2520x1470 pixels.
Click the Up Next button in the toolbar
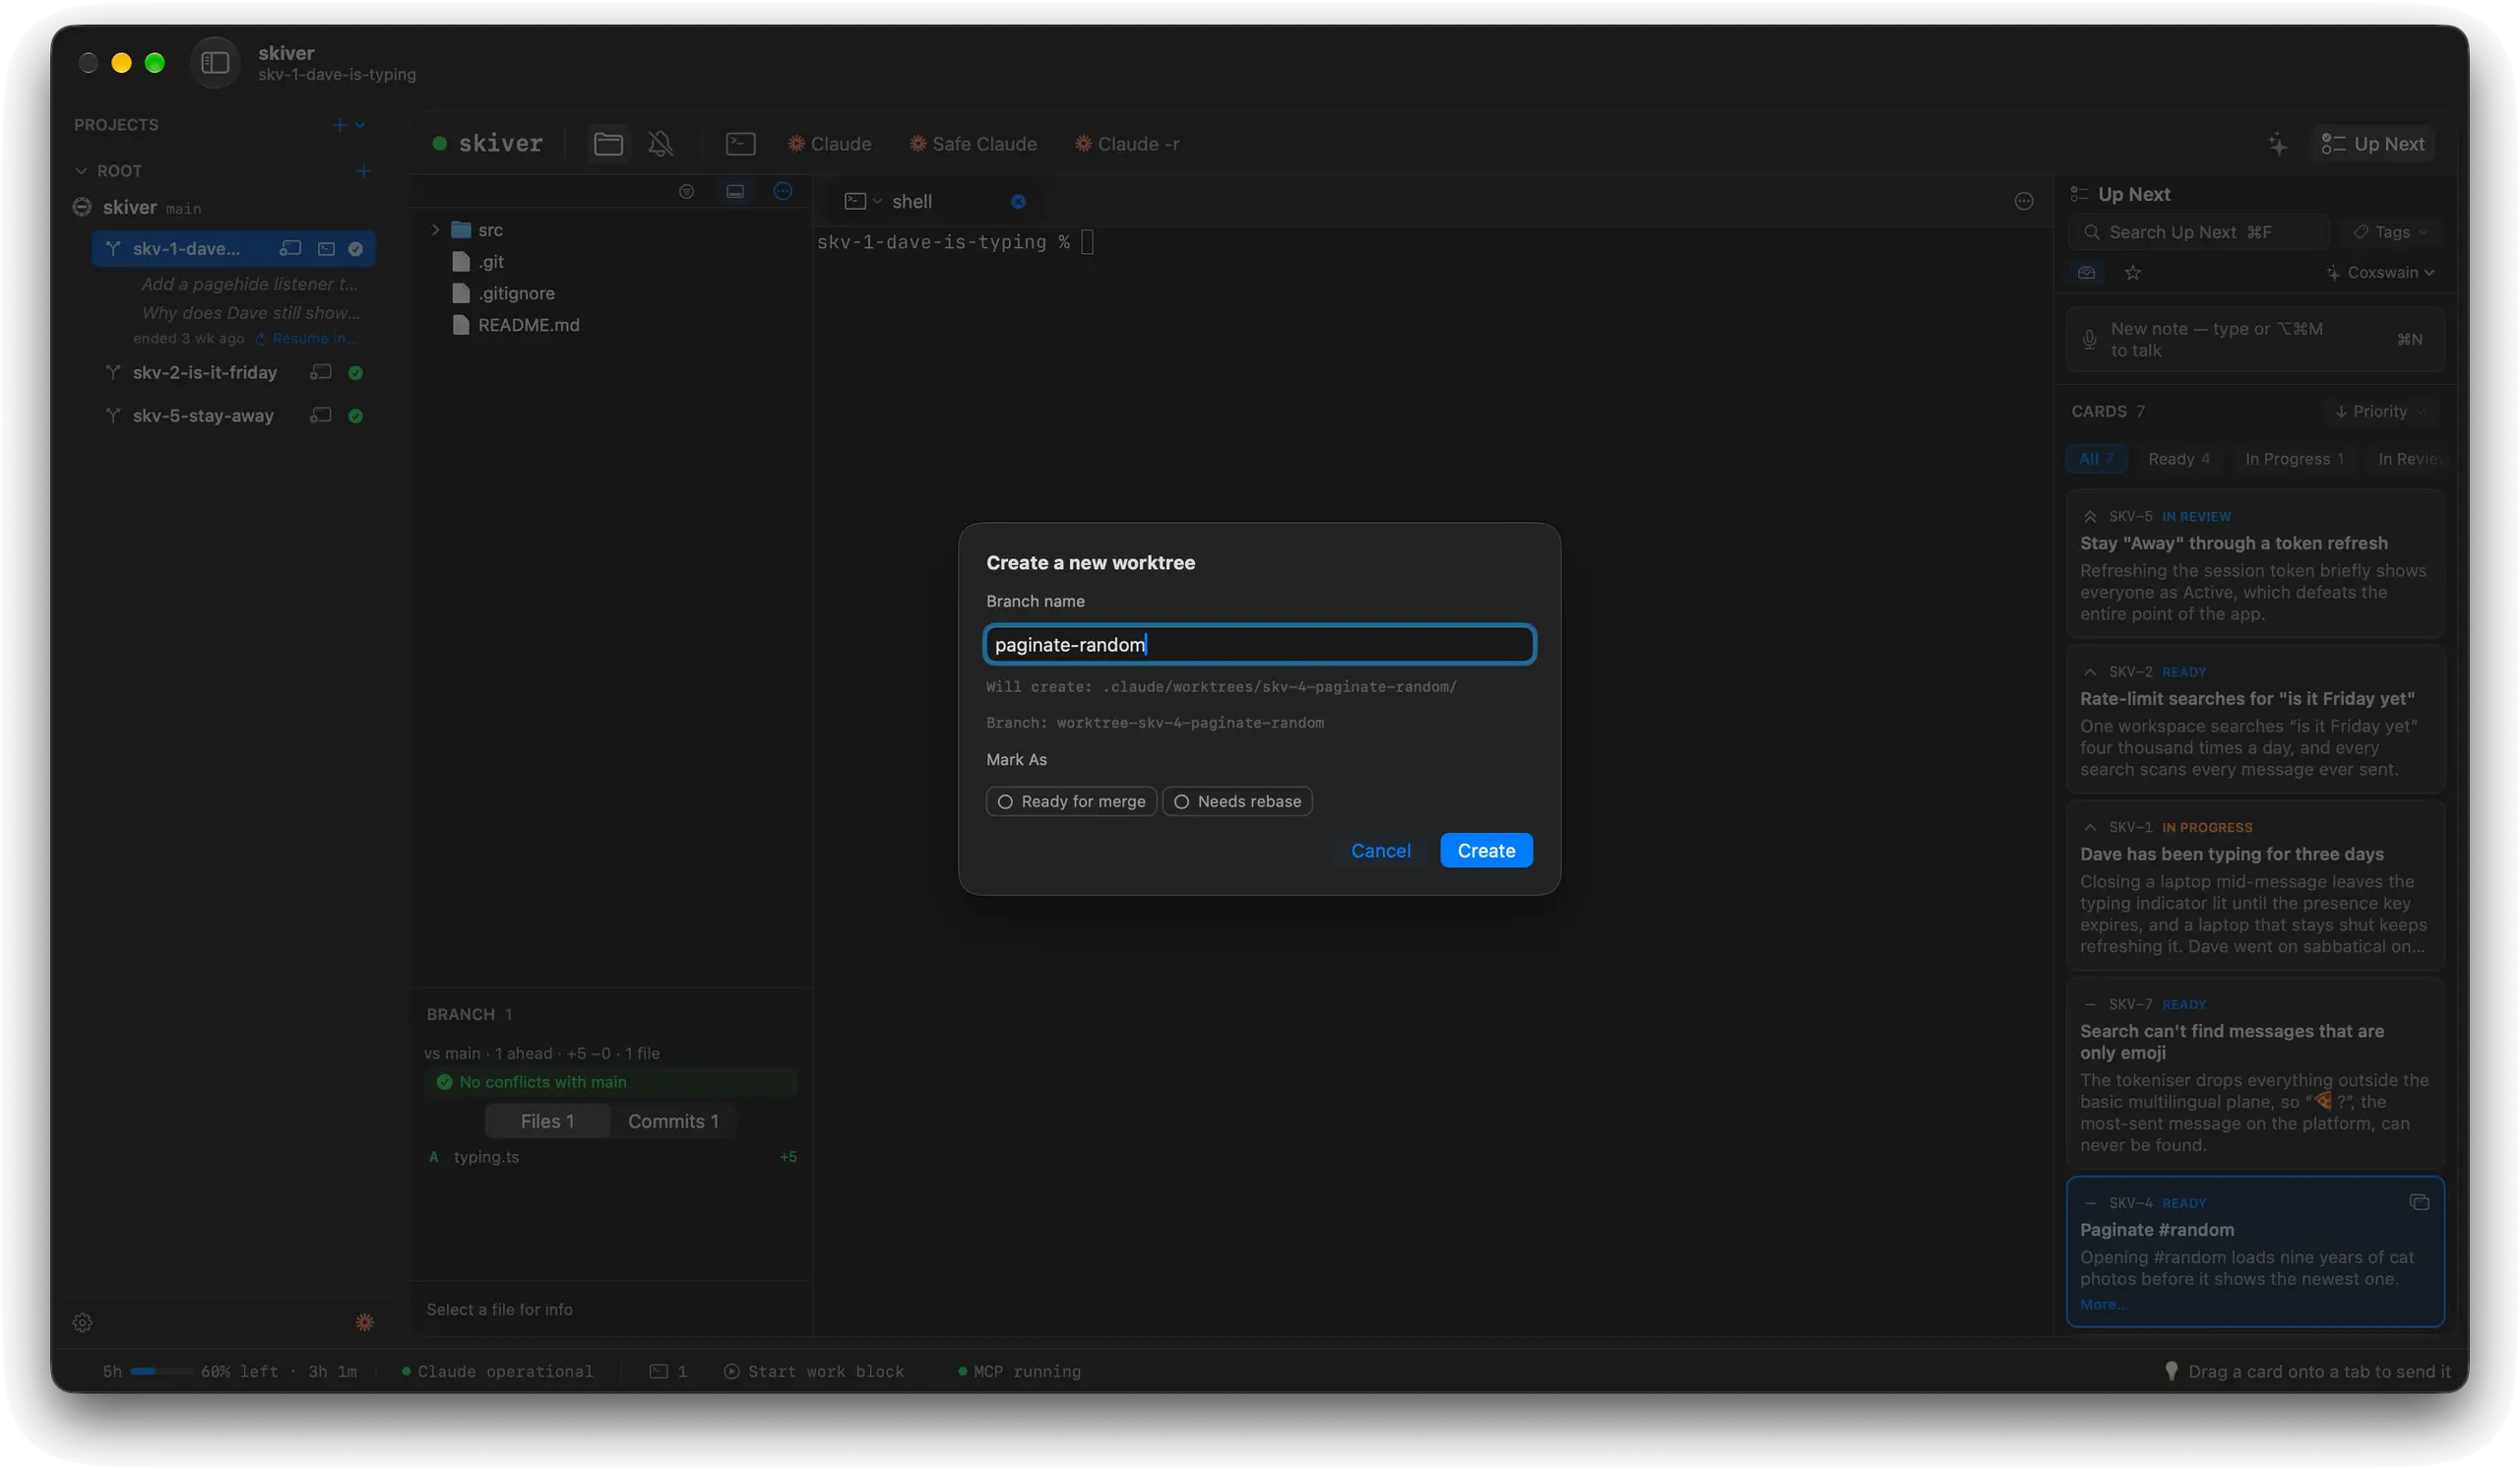[2373, 144]
